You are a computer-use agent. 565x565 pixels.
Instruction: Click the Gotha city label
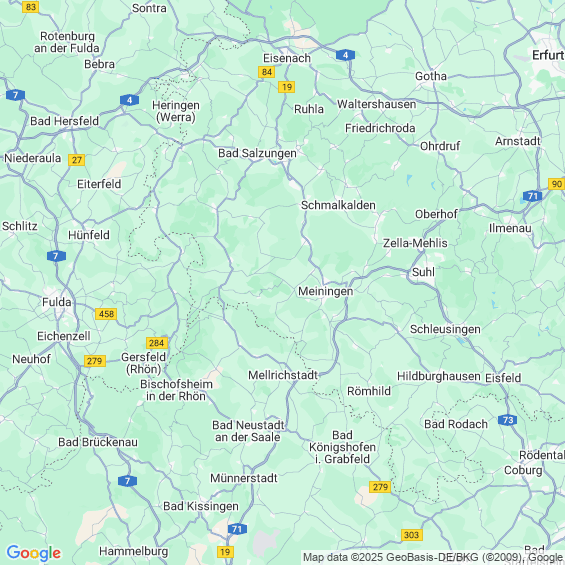[431, 76]
